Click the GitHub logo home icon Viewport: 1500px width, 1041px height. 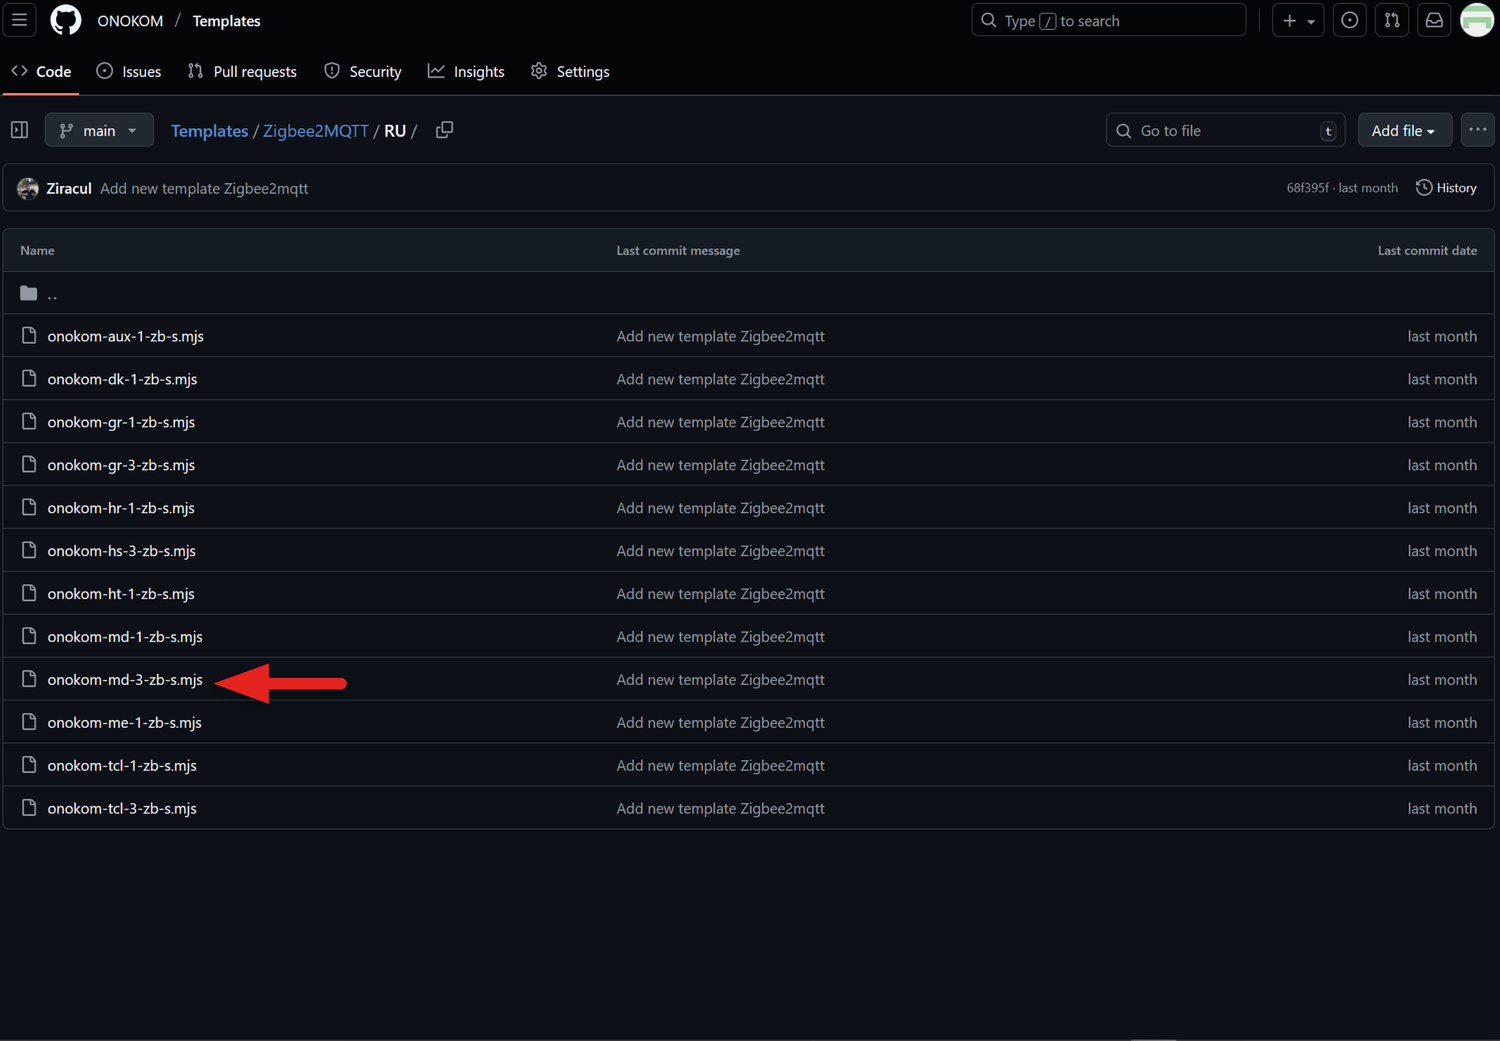click(66, 20)
